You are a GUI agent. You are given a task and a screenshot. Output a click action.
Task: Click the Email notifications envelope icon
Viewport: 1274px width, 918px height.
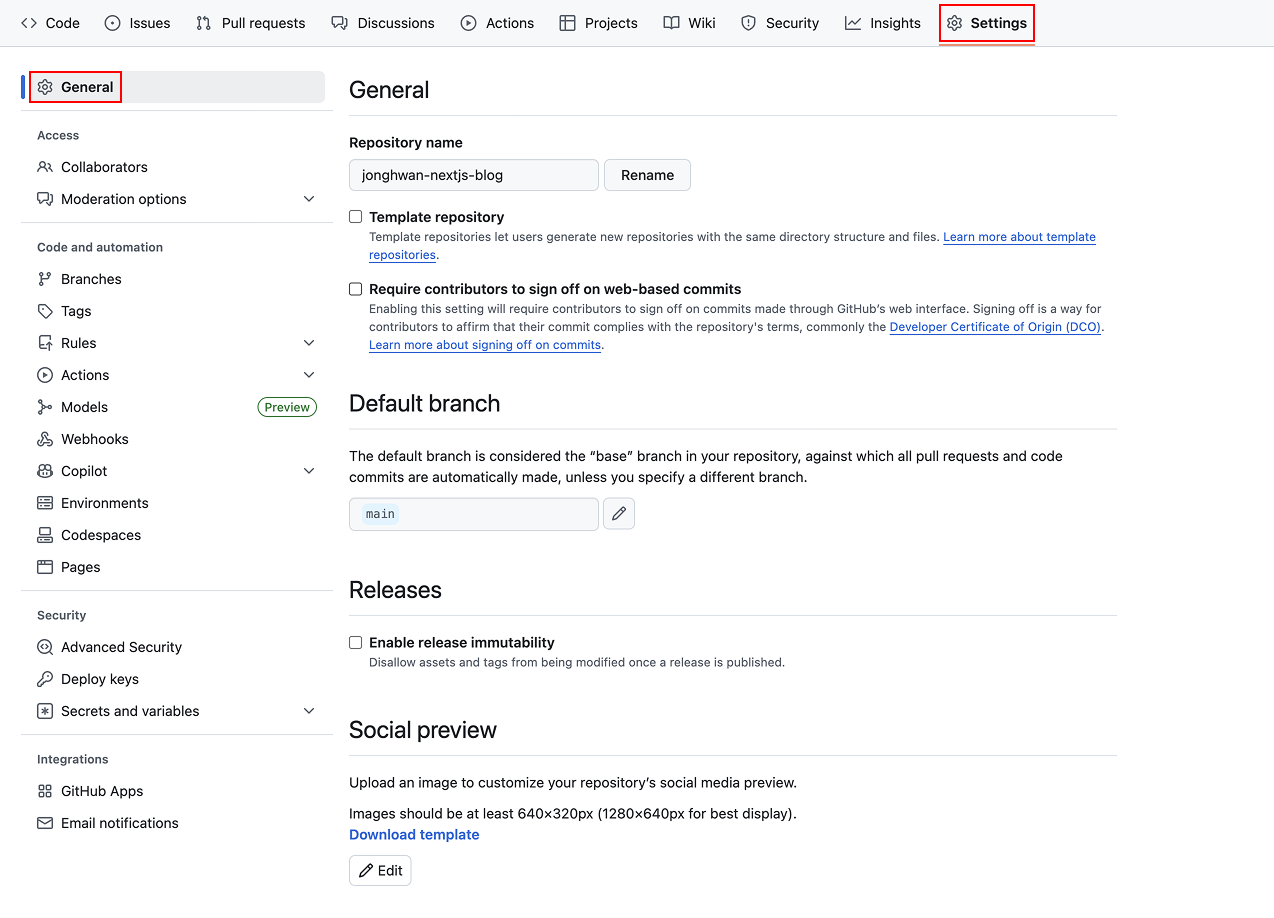(x=45, y=823)
